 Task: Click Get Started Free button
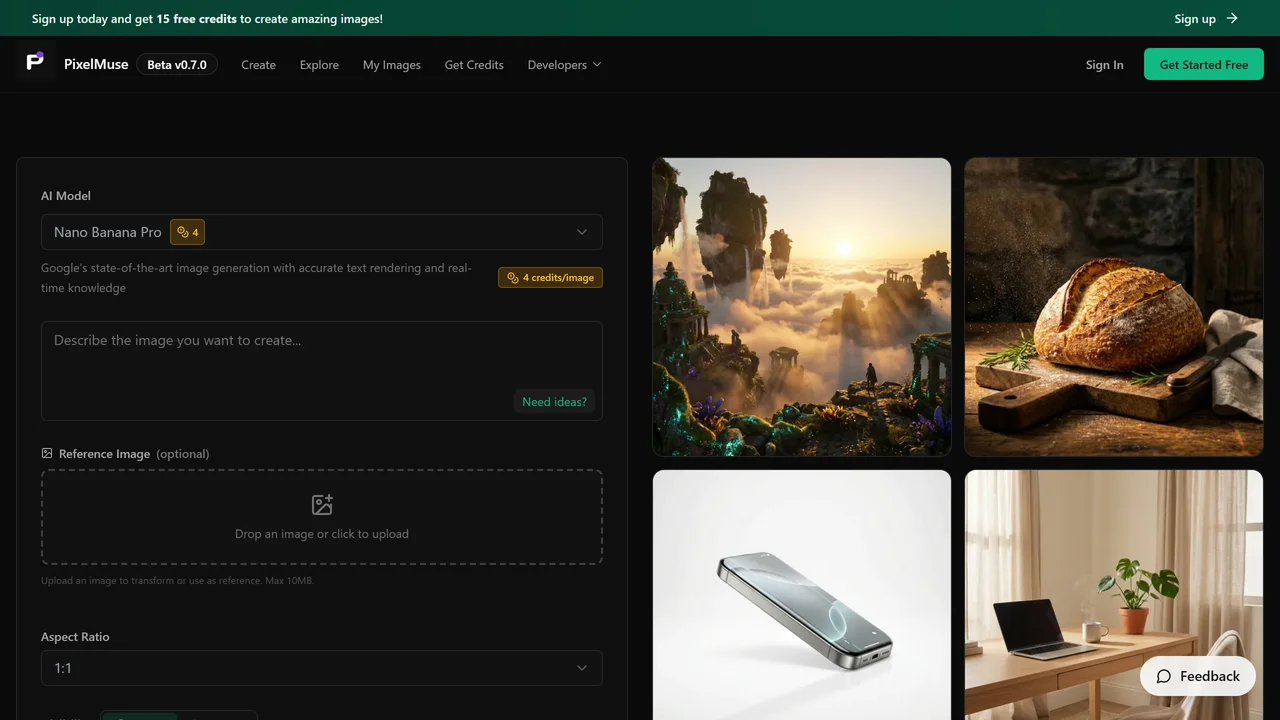click(x=1204, y=65)
